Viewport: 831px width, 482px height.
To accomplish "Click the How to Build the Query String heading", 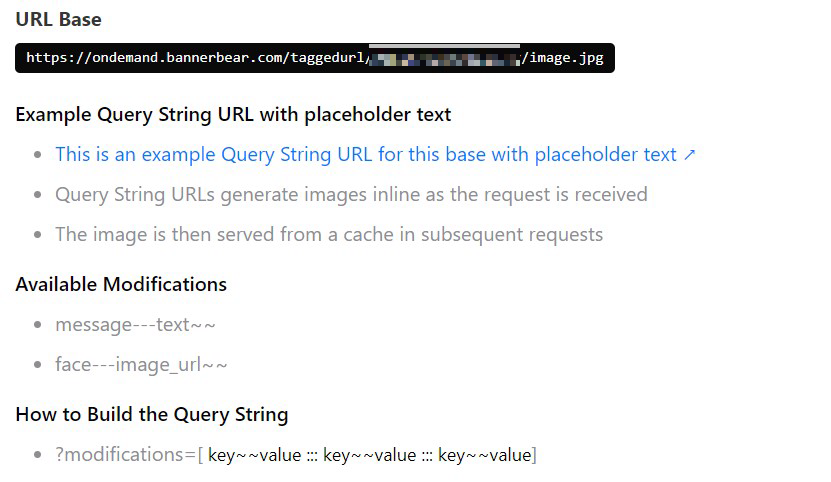I will tap(152, 414).
